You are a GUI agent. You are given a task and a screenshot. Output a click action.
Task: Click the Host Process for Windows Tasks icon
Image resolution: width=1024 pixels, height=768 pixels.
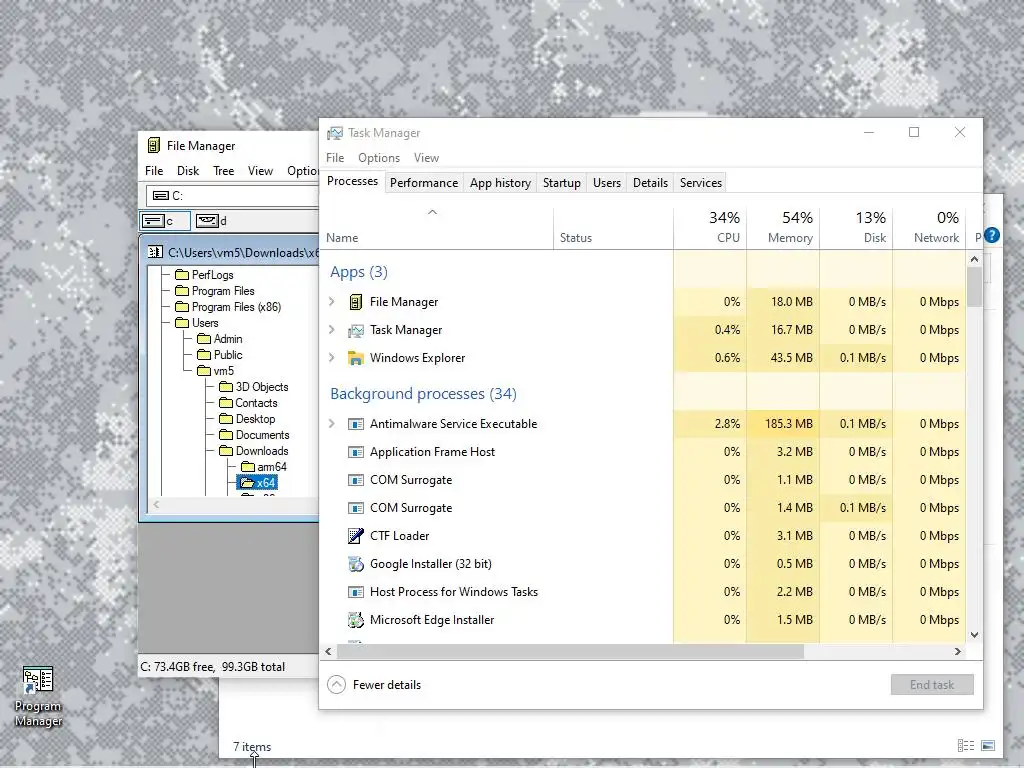pos(355,592)
